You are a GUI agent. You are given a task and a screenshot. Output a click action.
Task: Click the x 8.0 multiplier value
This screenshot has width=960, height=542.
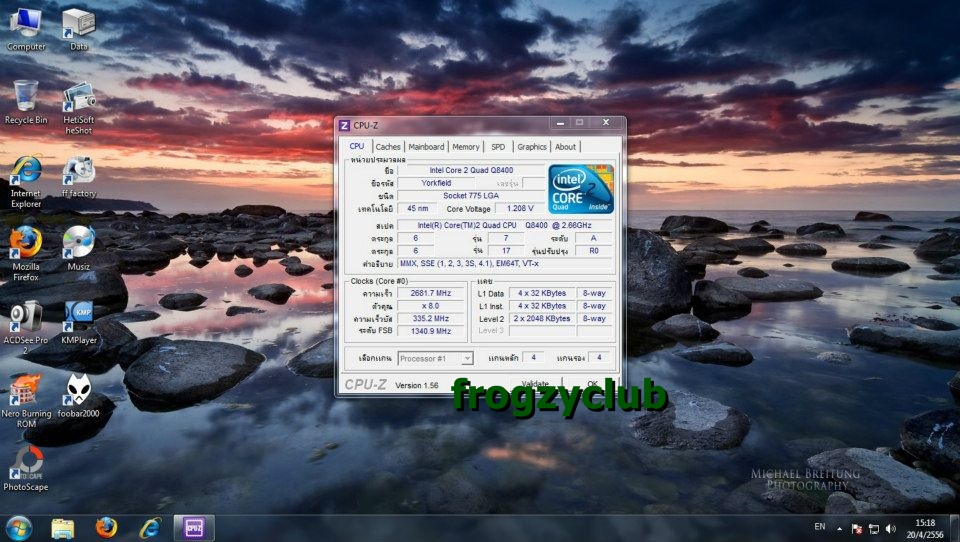431,306
